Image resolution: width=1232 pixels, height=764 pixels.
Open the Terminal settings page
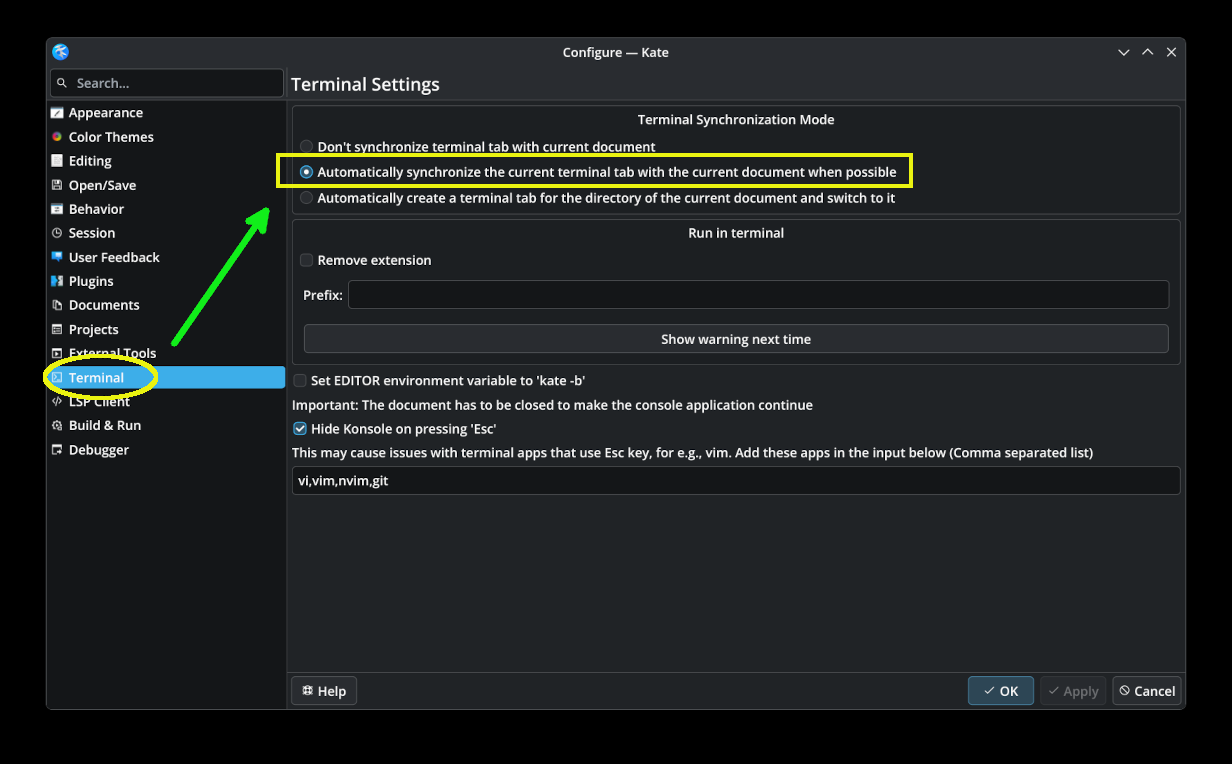[x=167, y=377]
